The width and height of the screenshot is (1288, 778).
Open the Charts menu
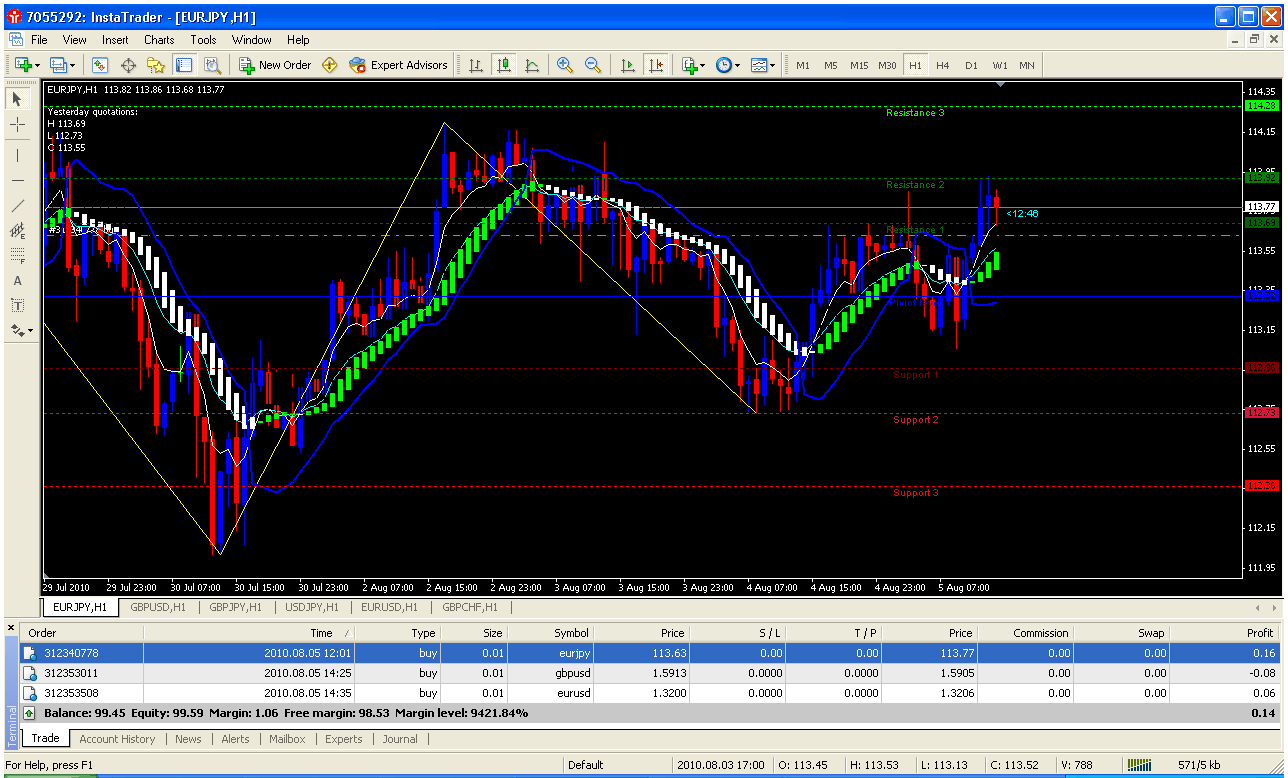coord(159,40)
